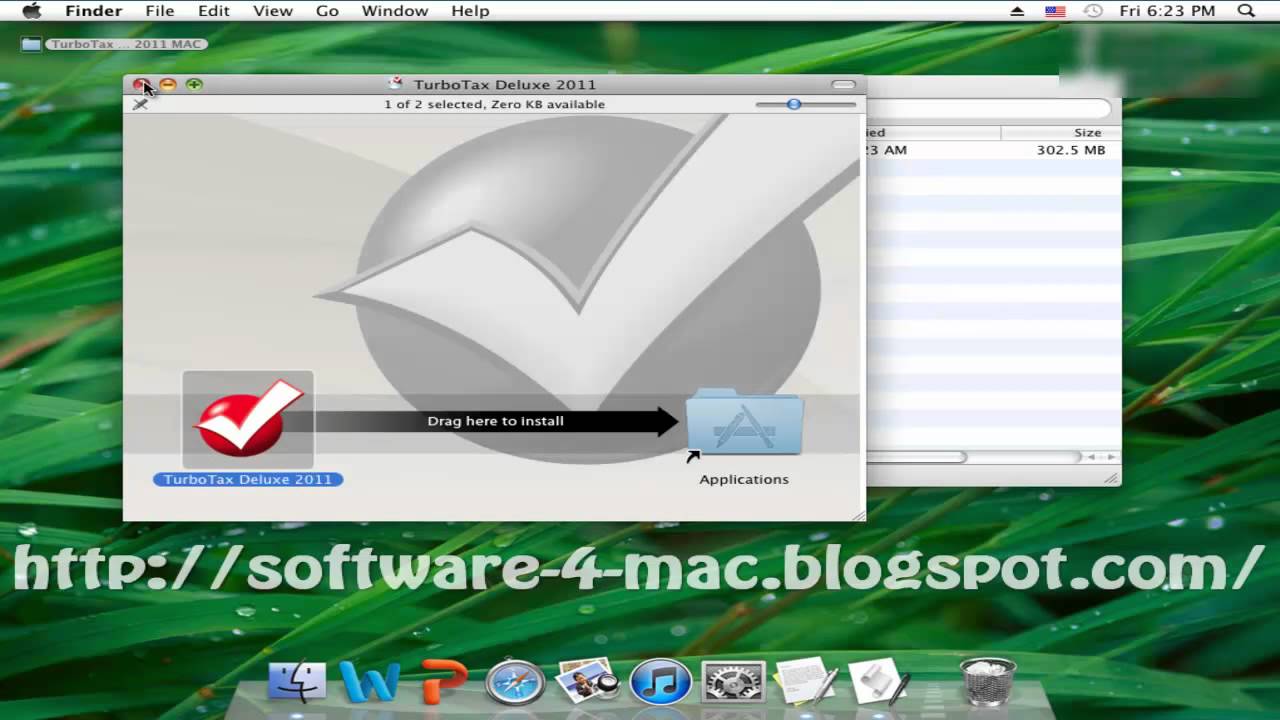
Task: Click the horizontal scrollbar in the back window
Action: pos(915,457)
